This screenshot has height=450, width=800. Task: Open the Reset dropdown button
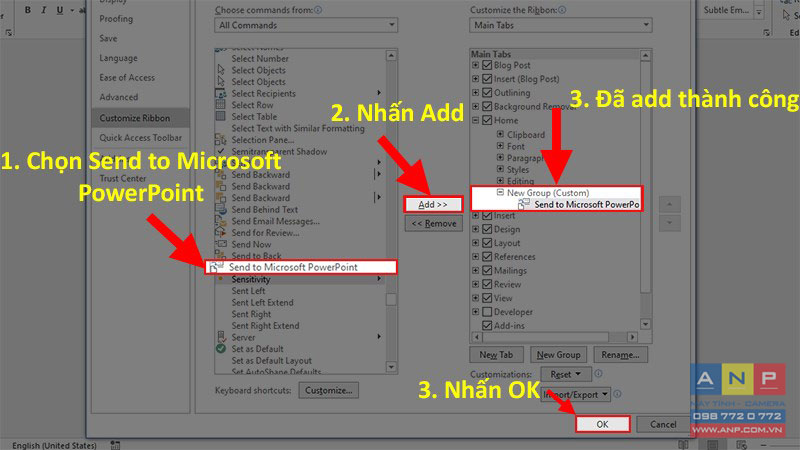coord(566,374)
